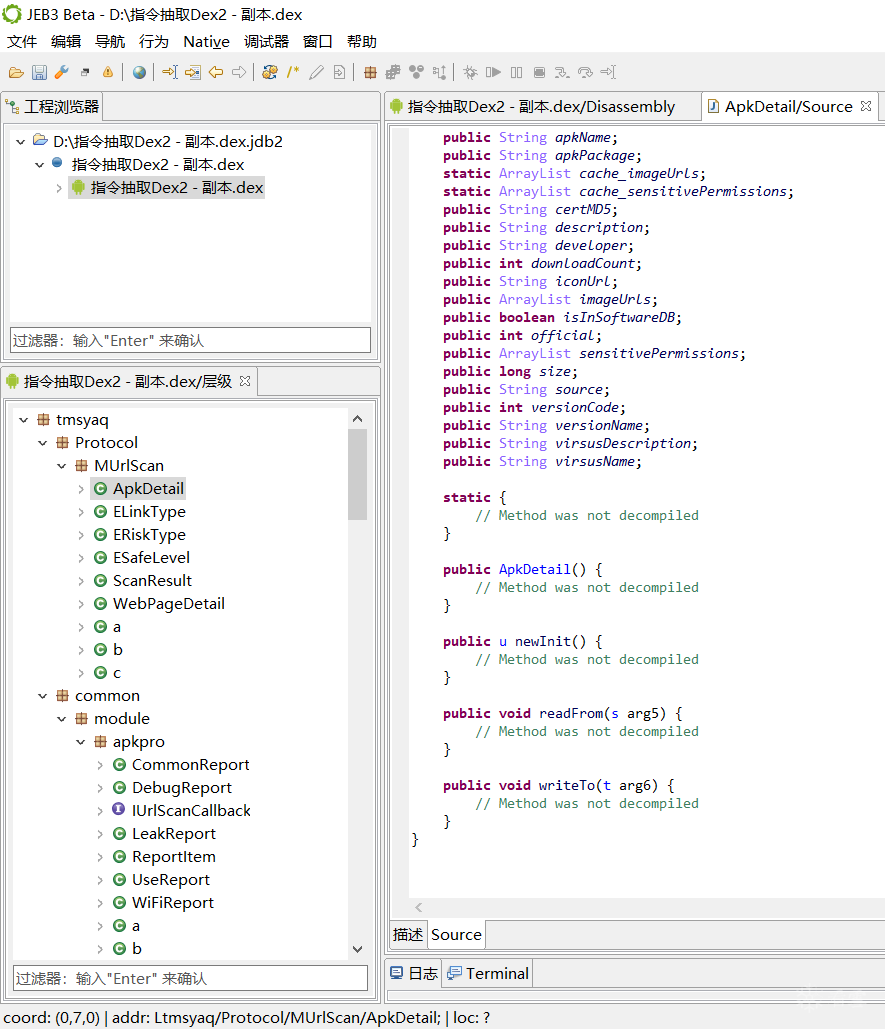Click the hierarchy scrollbar down arrow
885x1029 pixels.
click(x=358, y=949)
